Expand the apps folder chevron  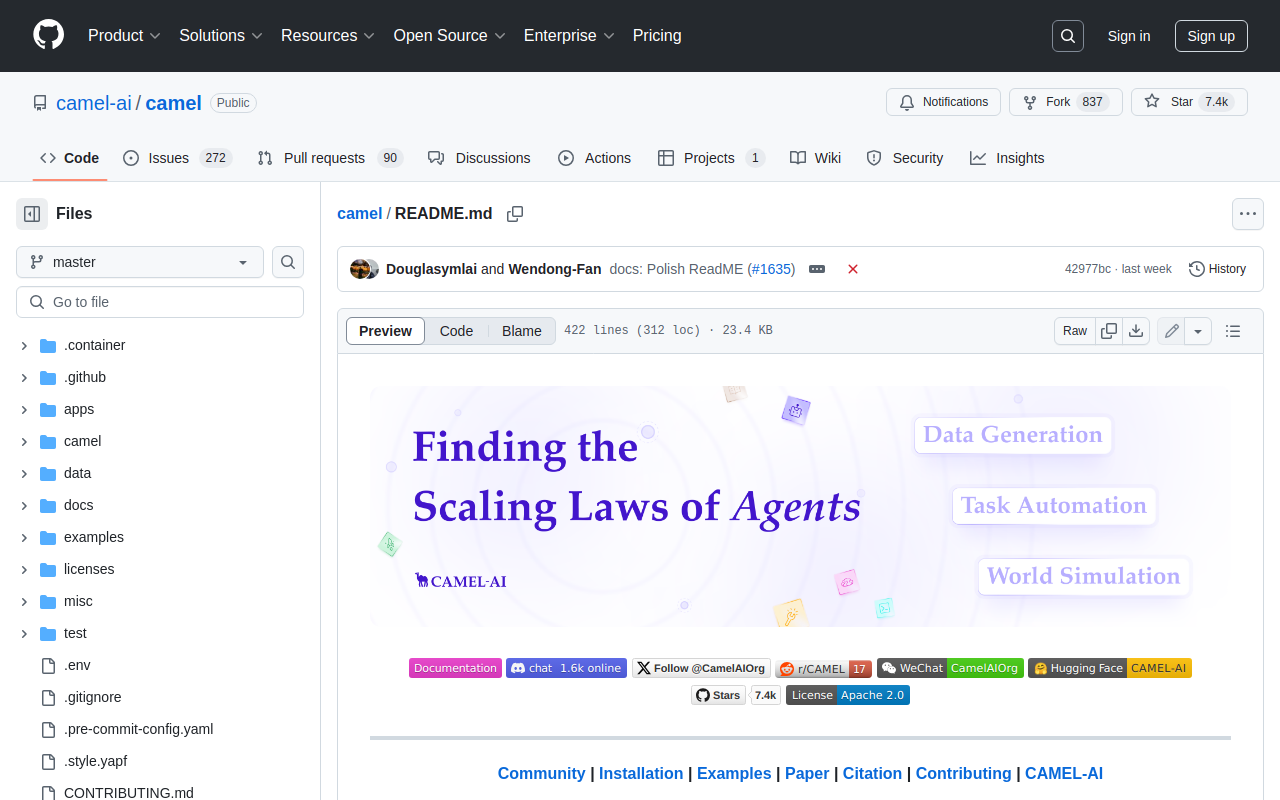tap(24, 409)
